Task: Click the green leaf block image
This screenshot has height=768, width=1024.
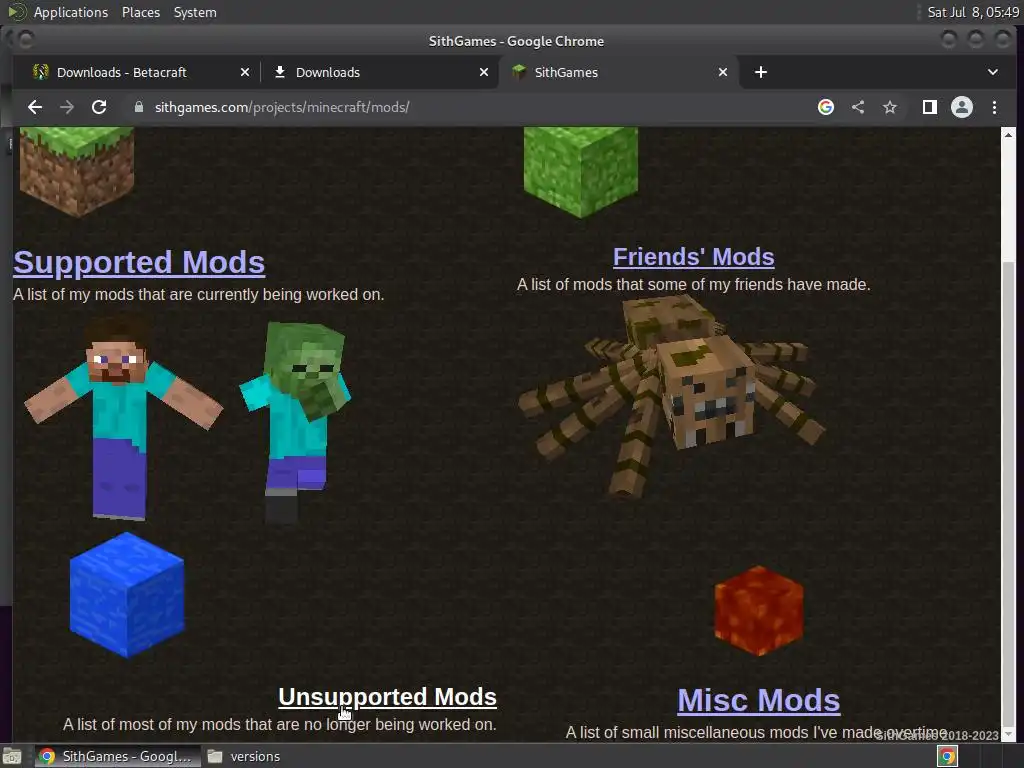Action: pos(581,171)
